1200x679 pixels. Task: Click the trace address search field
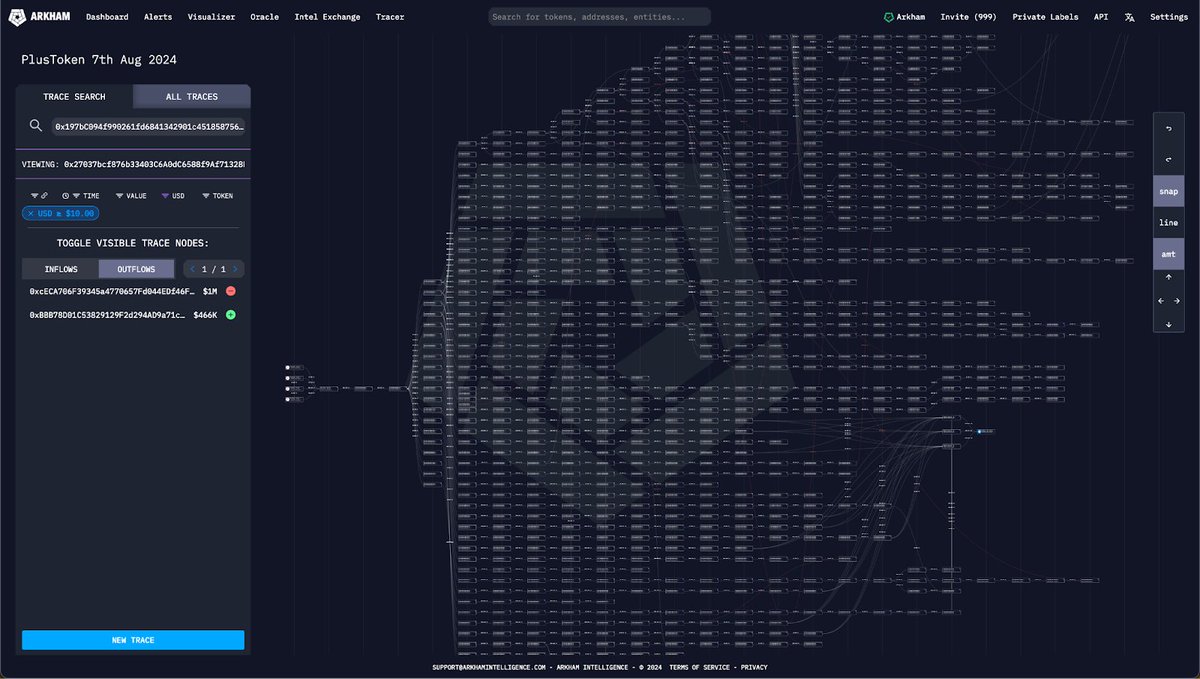pyautogui.click(x=149, y=127)
